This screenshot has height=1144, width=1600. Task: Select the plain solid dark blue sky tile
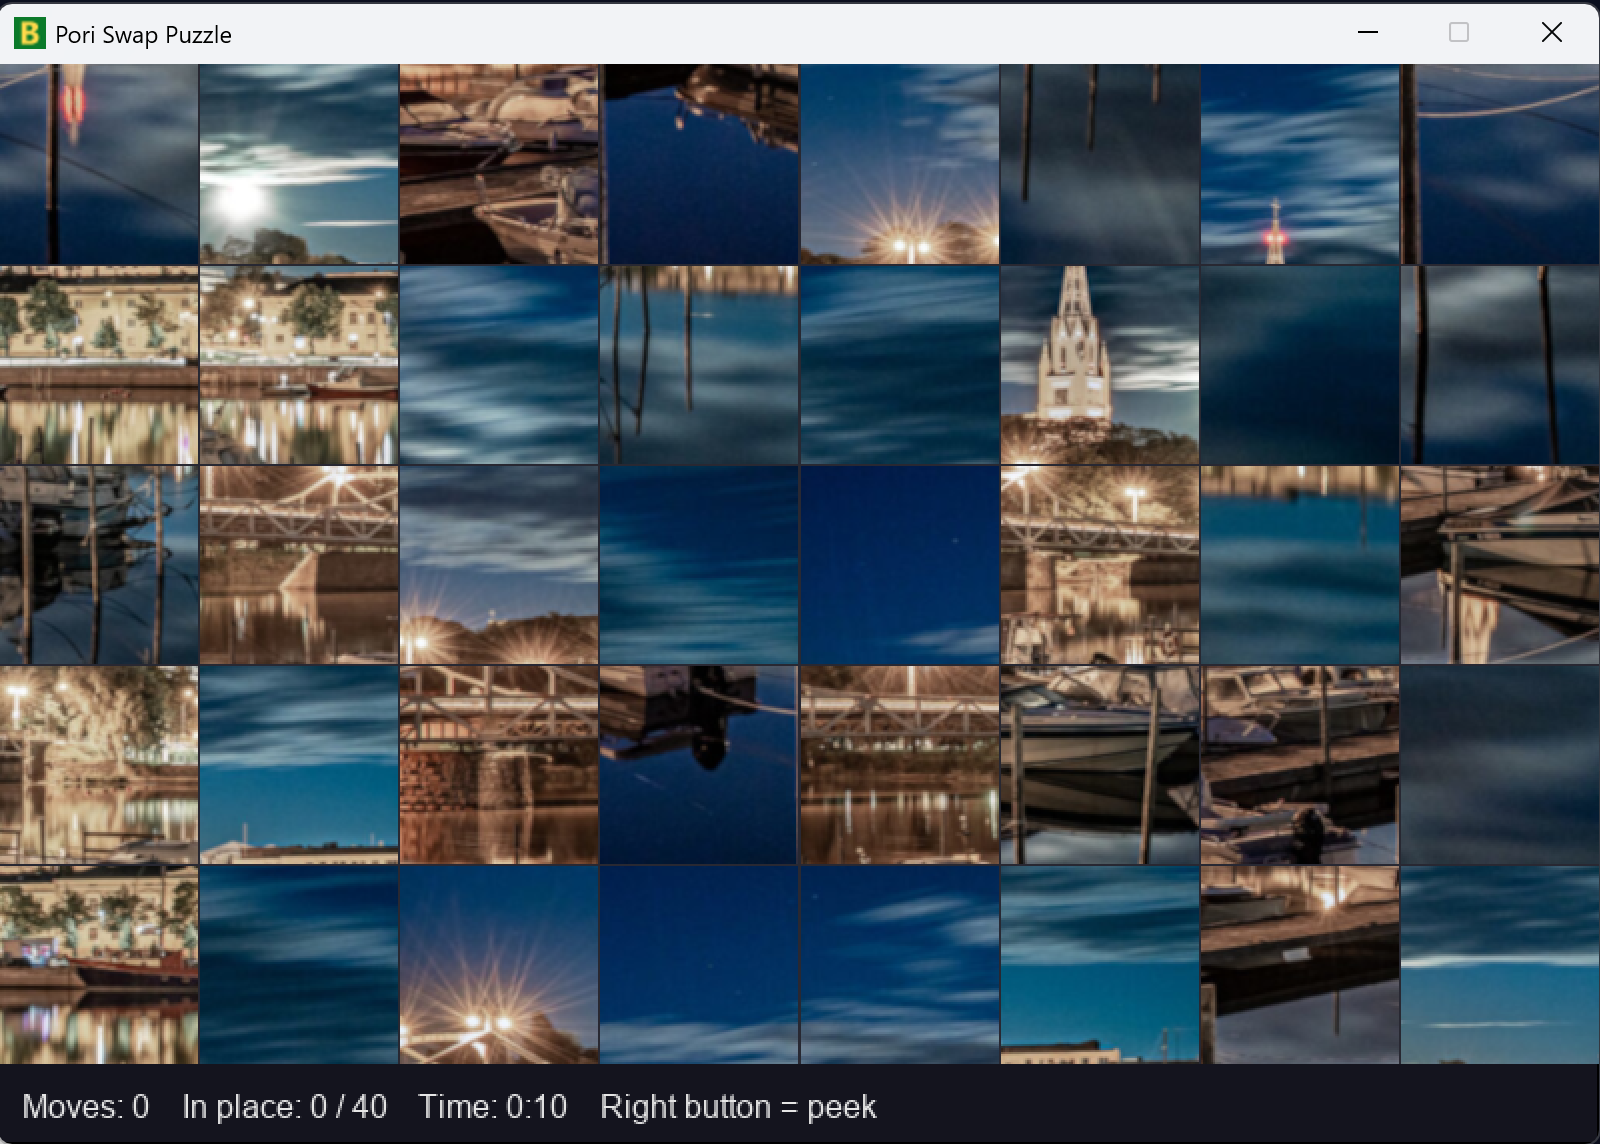899,565
